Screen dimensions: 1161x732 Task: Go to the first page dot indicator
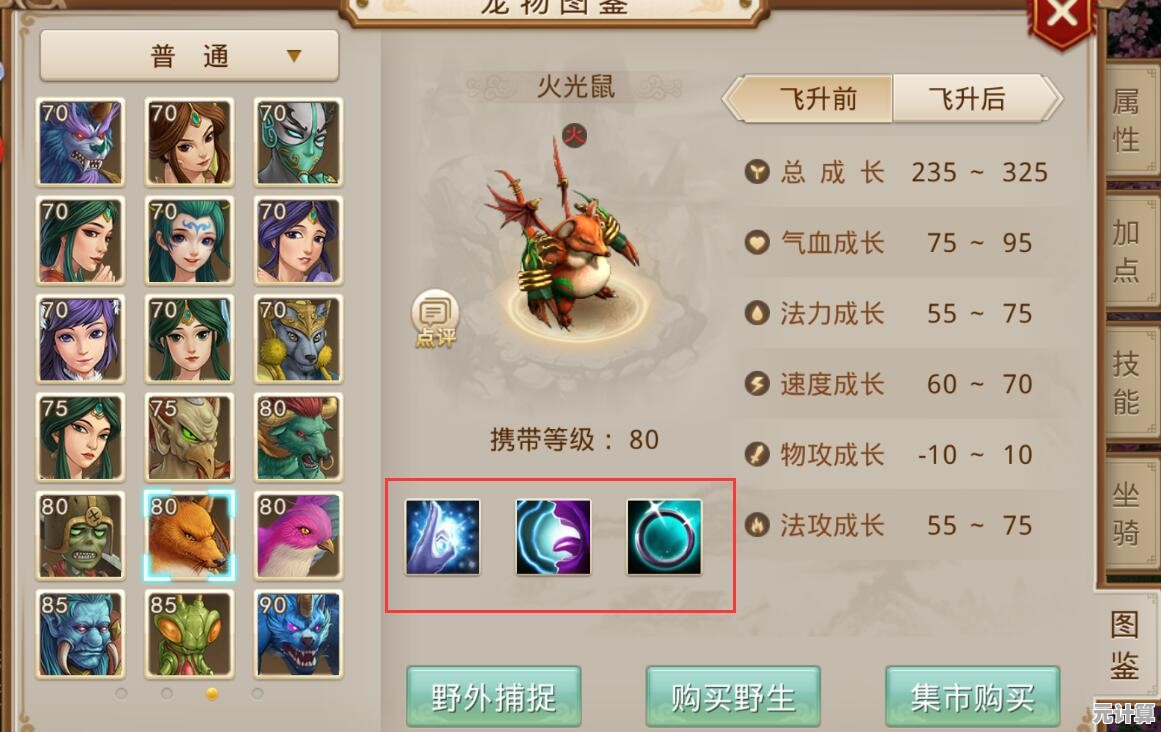121,694
